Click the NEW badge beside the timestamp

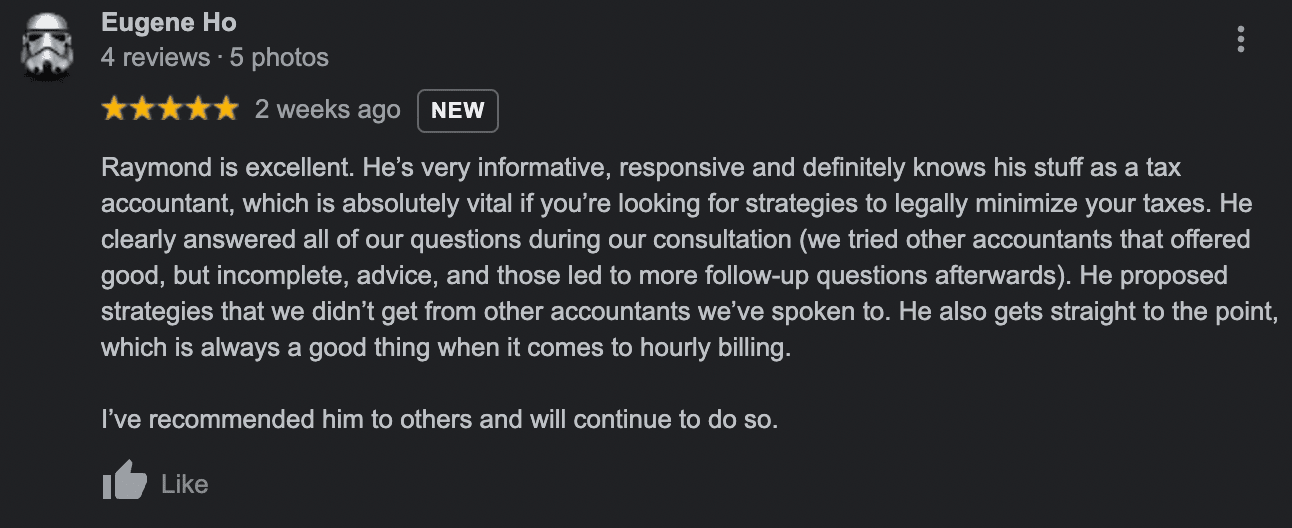coord(457,111)
